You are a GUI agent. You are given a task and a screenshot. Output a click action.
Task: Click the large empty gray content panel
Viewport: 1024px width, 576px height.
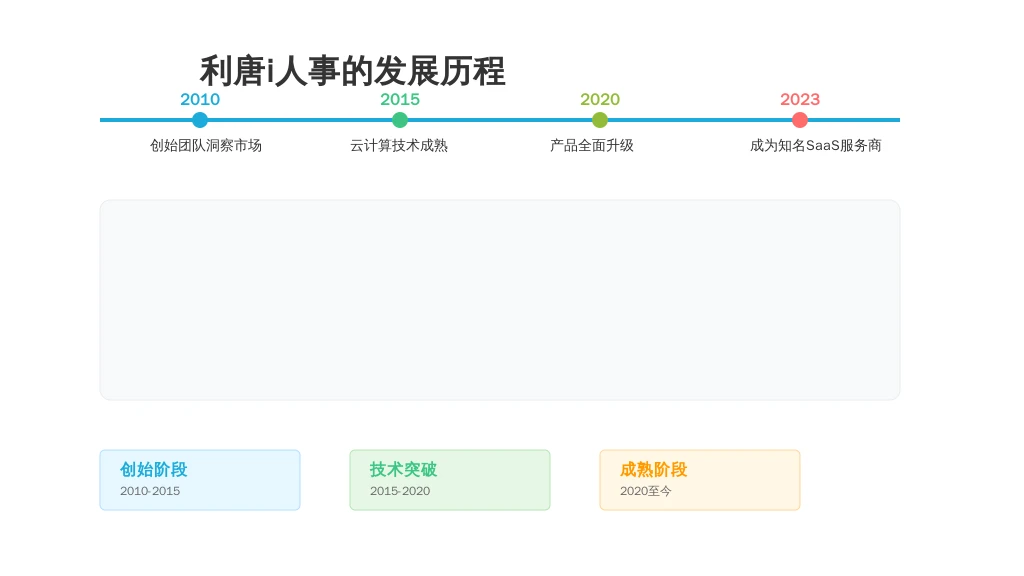[500, 300]
